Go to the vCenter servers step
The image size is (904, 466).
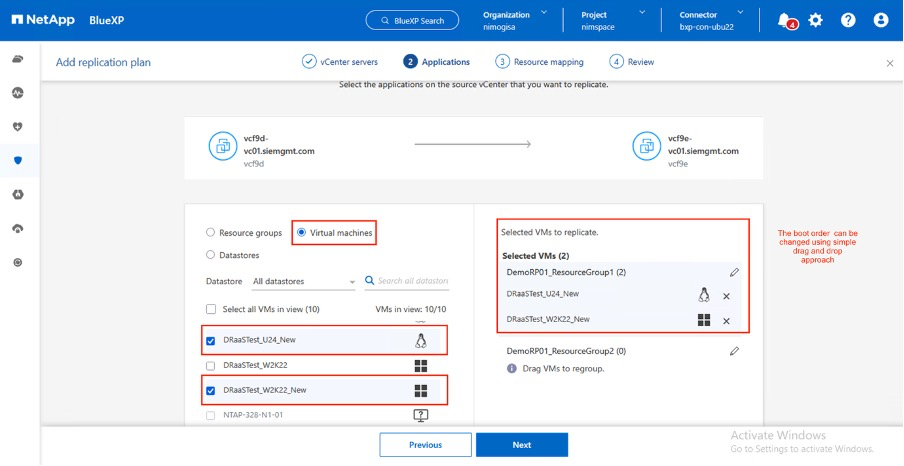(x=340, y=62)
